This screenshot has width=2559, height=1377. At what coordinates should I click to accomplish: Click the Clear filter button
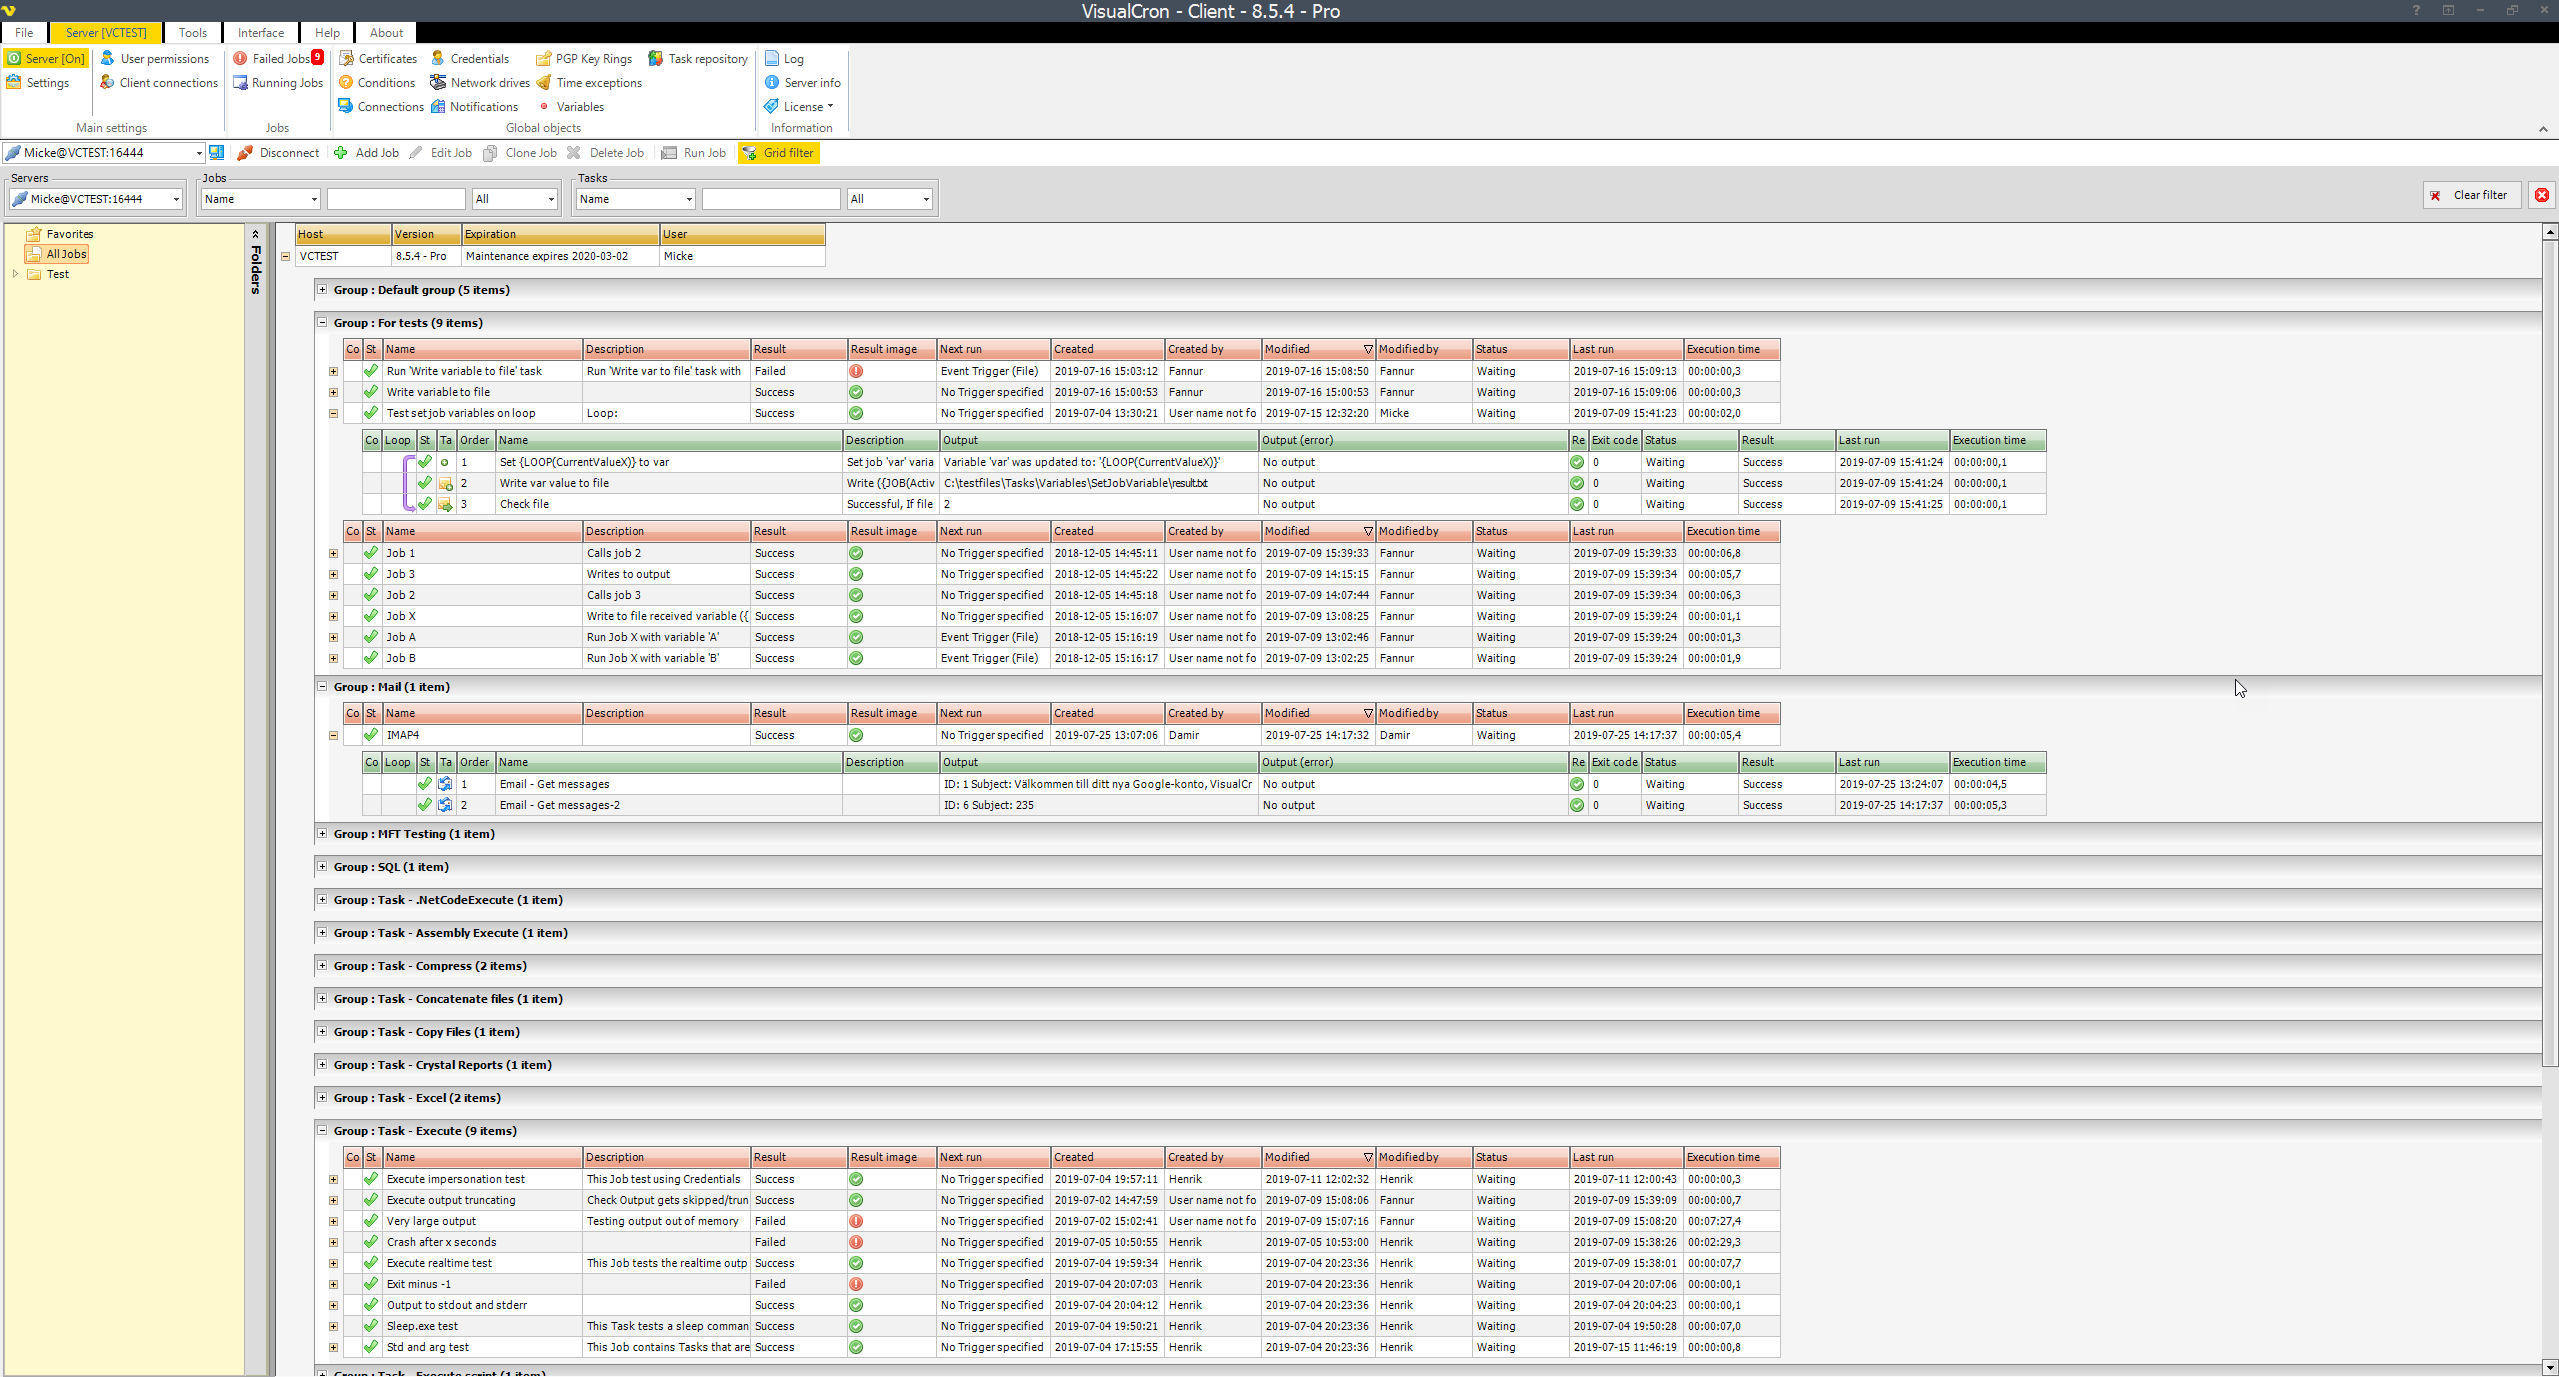[x=2470, y=196]
